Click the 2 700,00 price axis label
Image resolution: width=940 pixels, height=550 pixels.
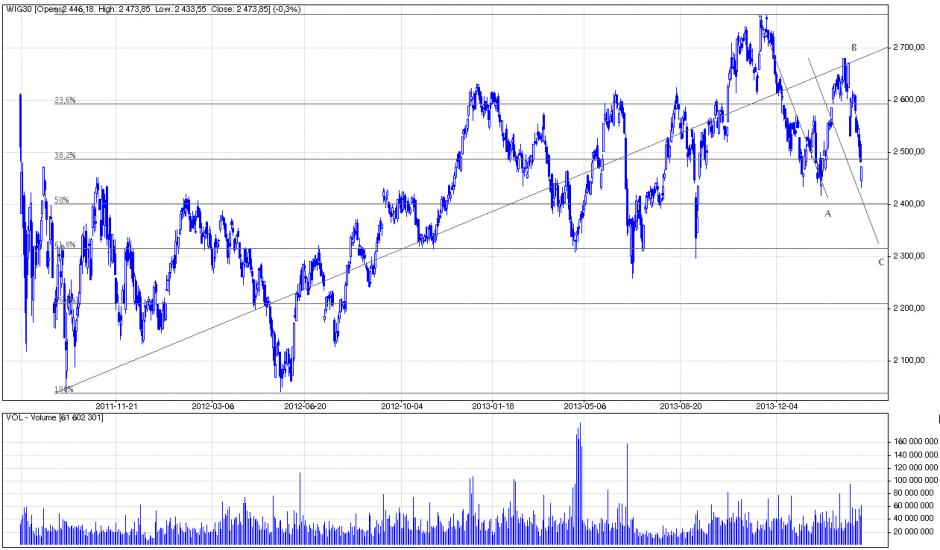pos(912,47)
